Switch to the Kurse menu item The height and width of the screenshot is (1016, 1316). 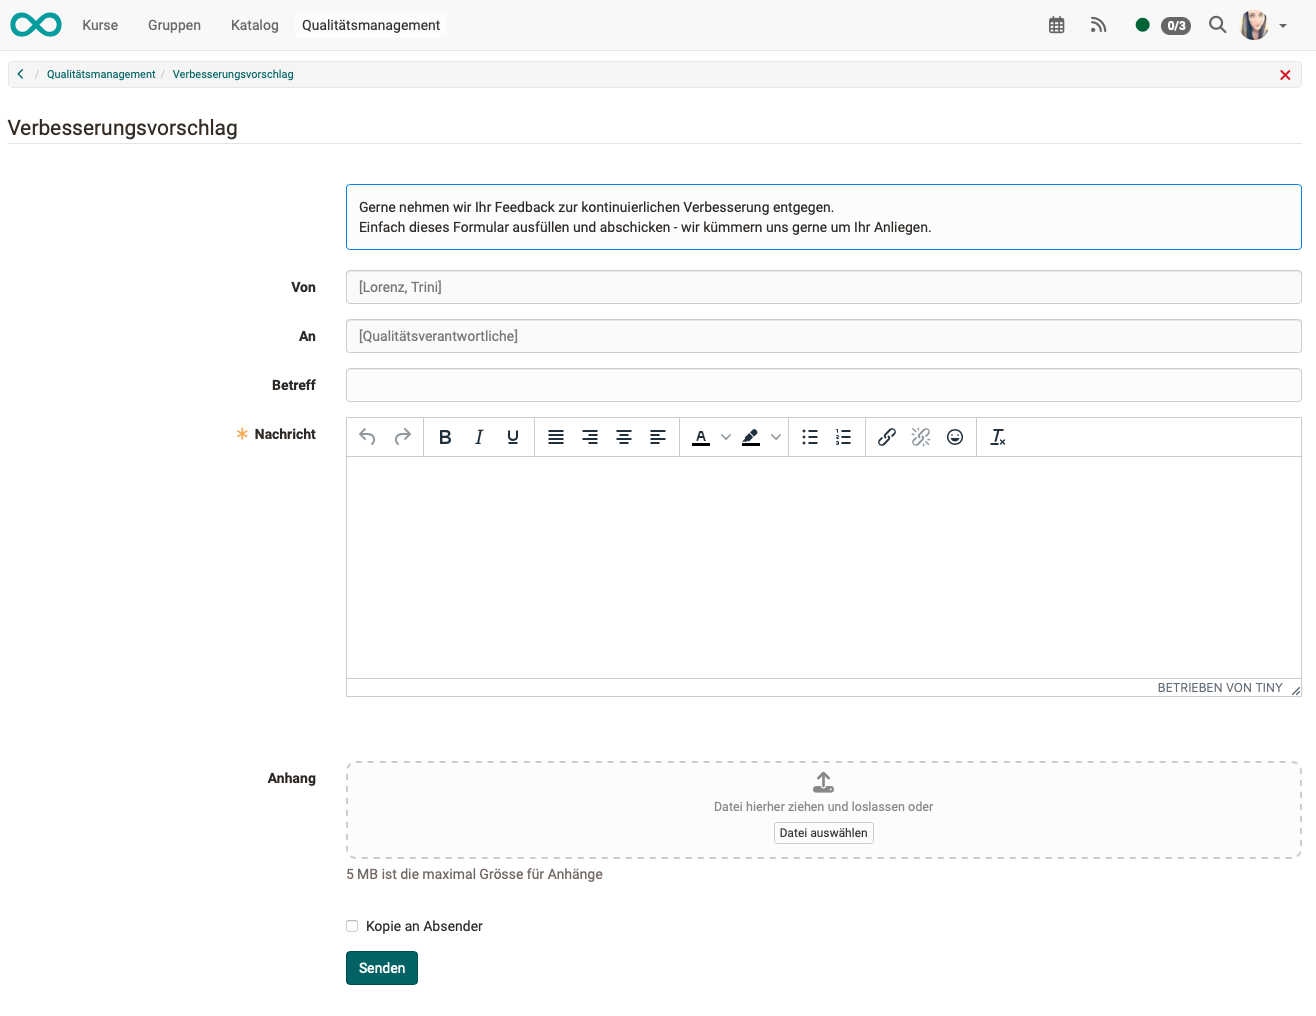(100, 25)
